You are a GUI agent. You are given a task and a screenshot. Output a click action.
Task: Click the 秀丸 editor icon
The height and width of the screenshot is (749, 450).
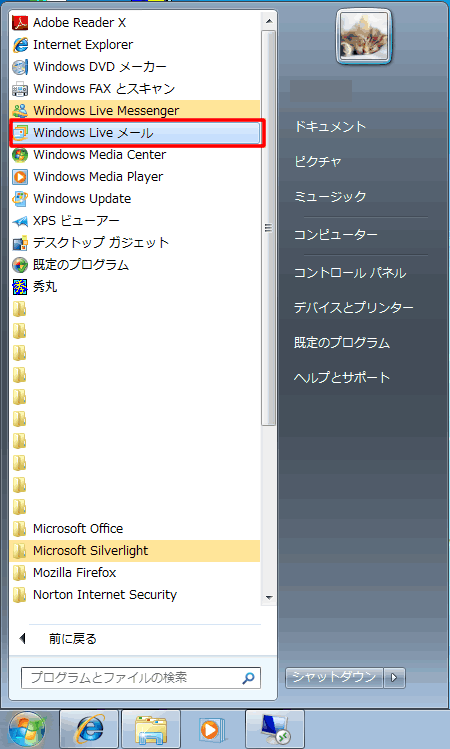[x=20, y=287]
